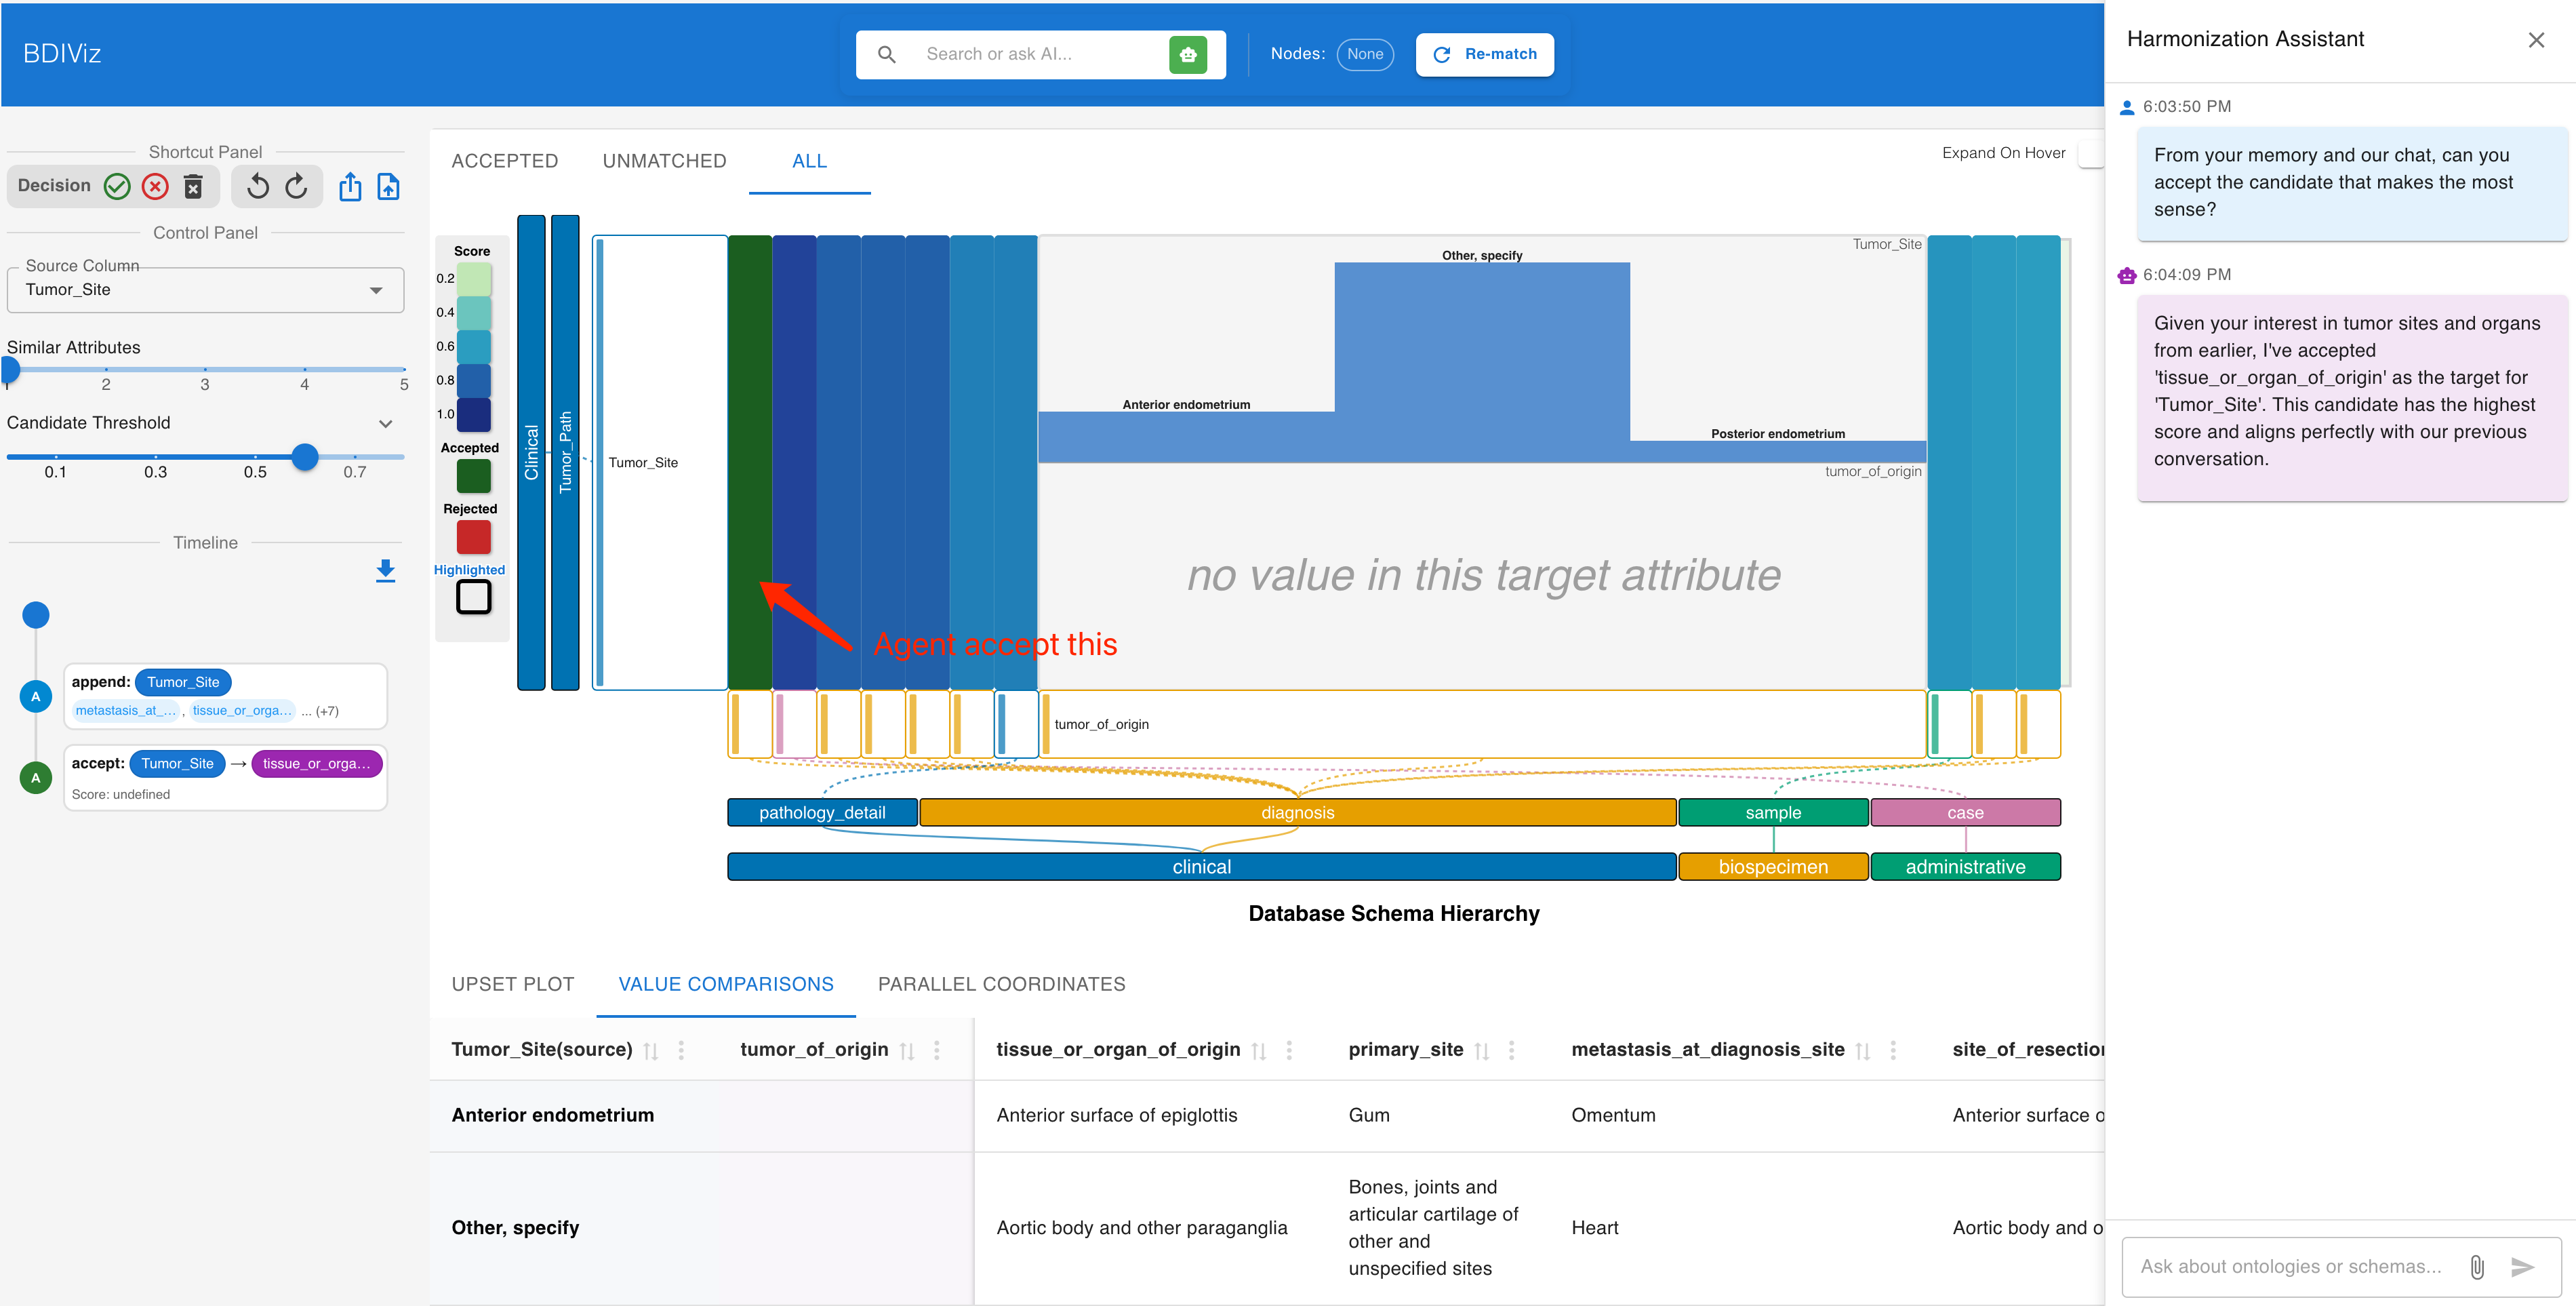Download the timeline using arrow icon

[x=385, y=570]
